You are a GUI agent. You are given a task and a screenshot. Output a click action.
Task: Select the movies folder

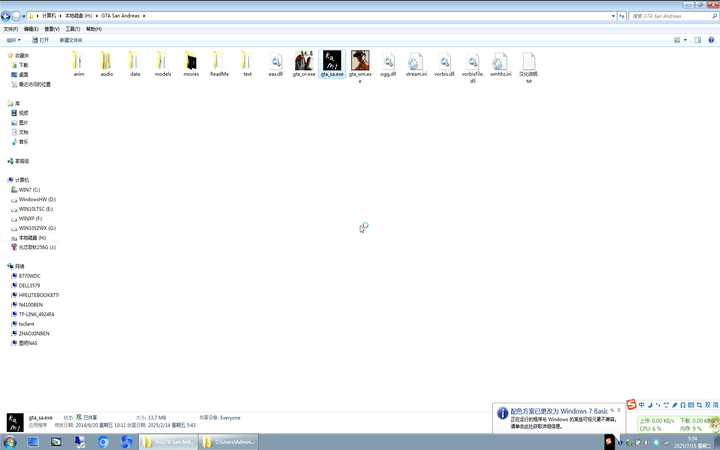(191, 64)
